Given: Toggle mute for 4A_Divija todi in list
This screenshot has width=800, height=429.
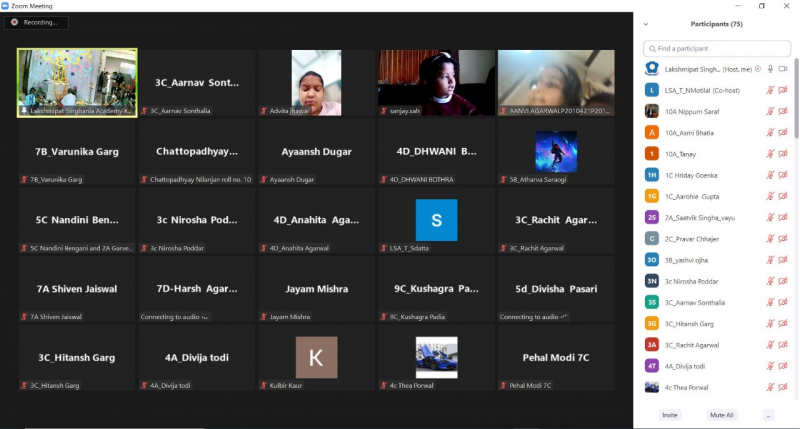Looking at the screenshot, I should [x=769, y=366].
